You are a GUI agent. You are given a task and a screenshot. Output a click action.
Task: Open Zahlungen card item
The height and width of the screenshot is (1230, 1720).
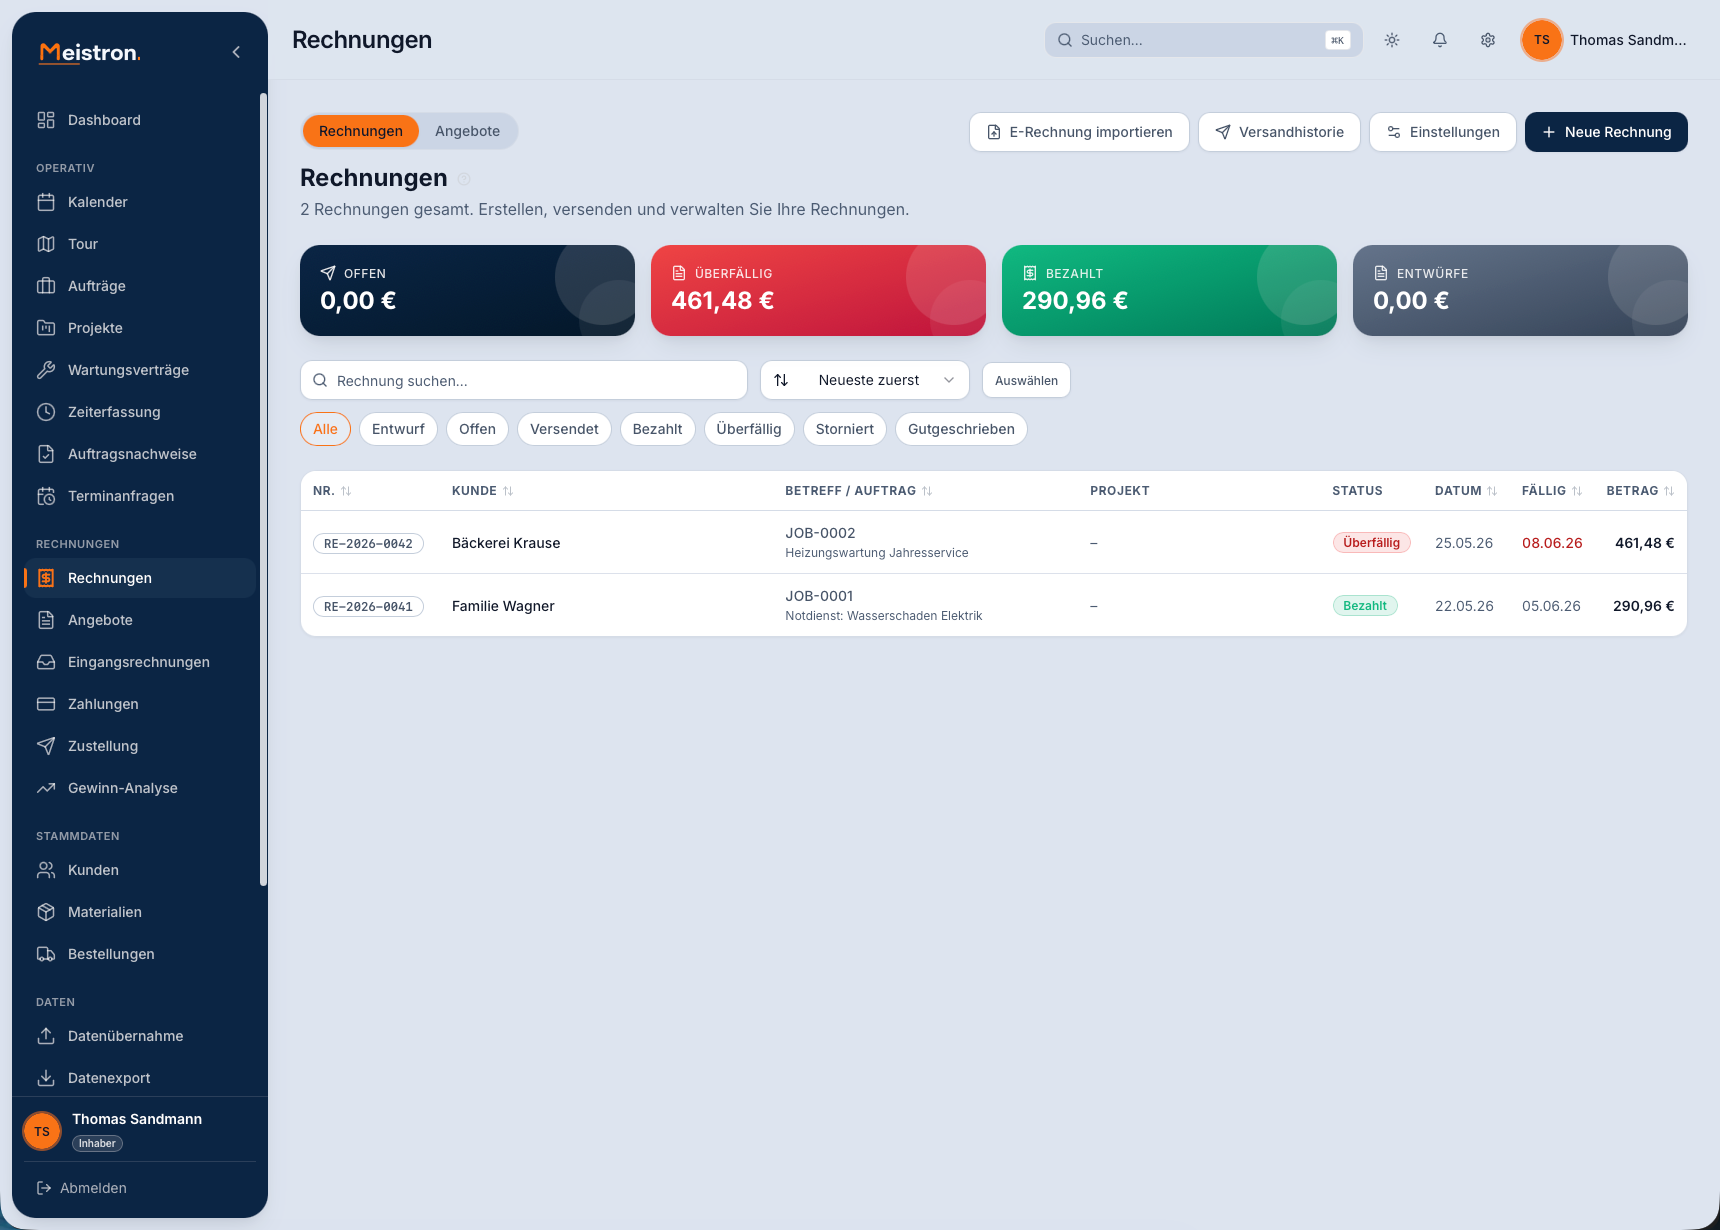click(140, 704)
